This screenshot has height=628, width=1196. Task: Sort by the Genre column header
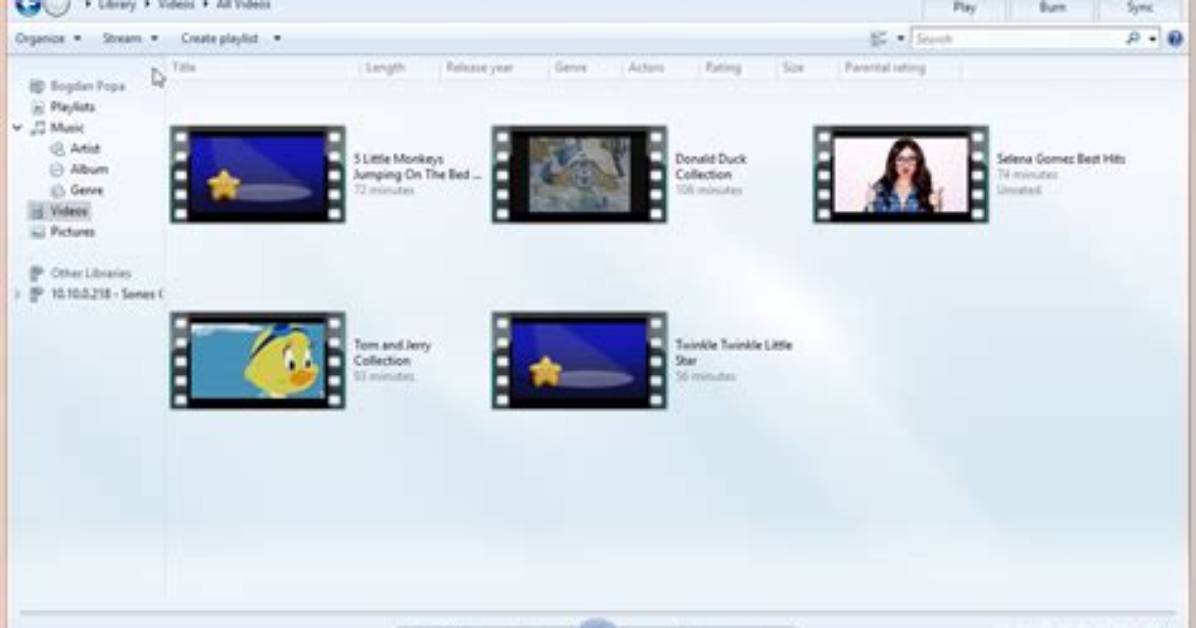click(x=571, y=67)
